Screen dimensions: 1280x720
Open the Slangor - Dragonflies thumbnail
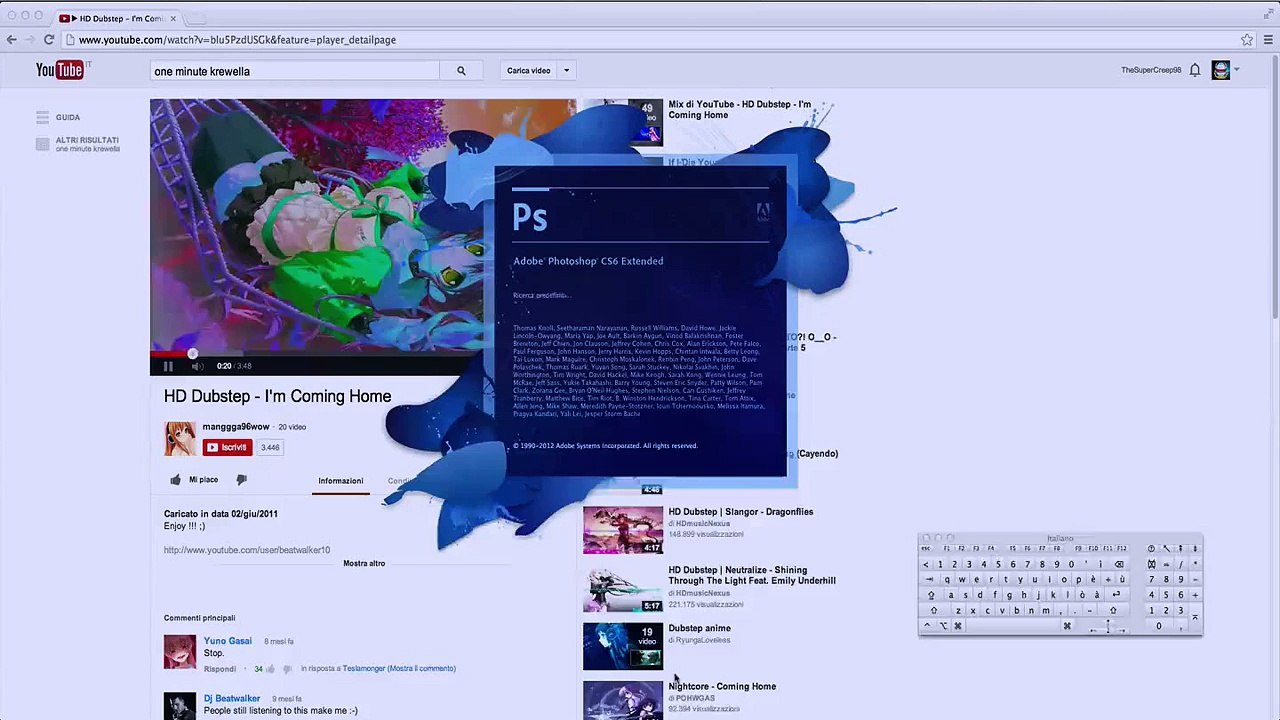click(x=623, y=530)
